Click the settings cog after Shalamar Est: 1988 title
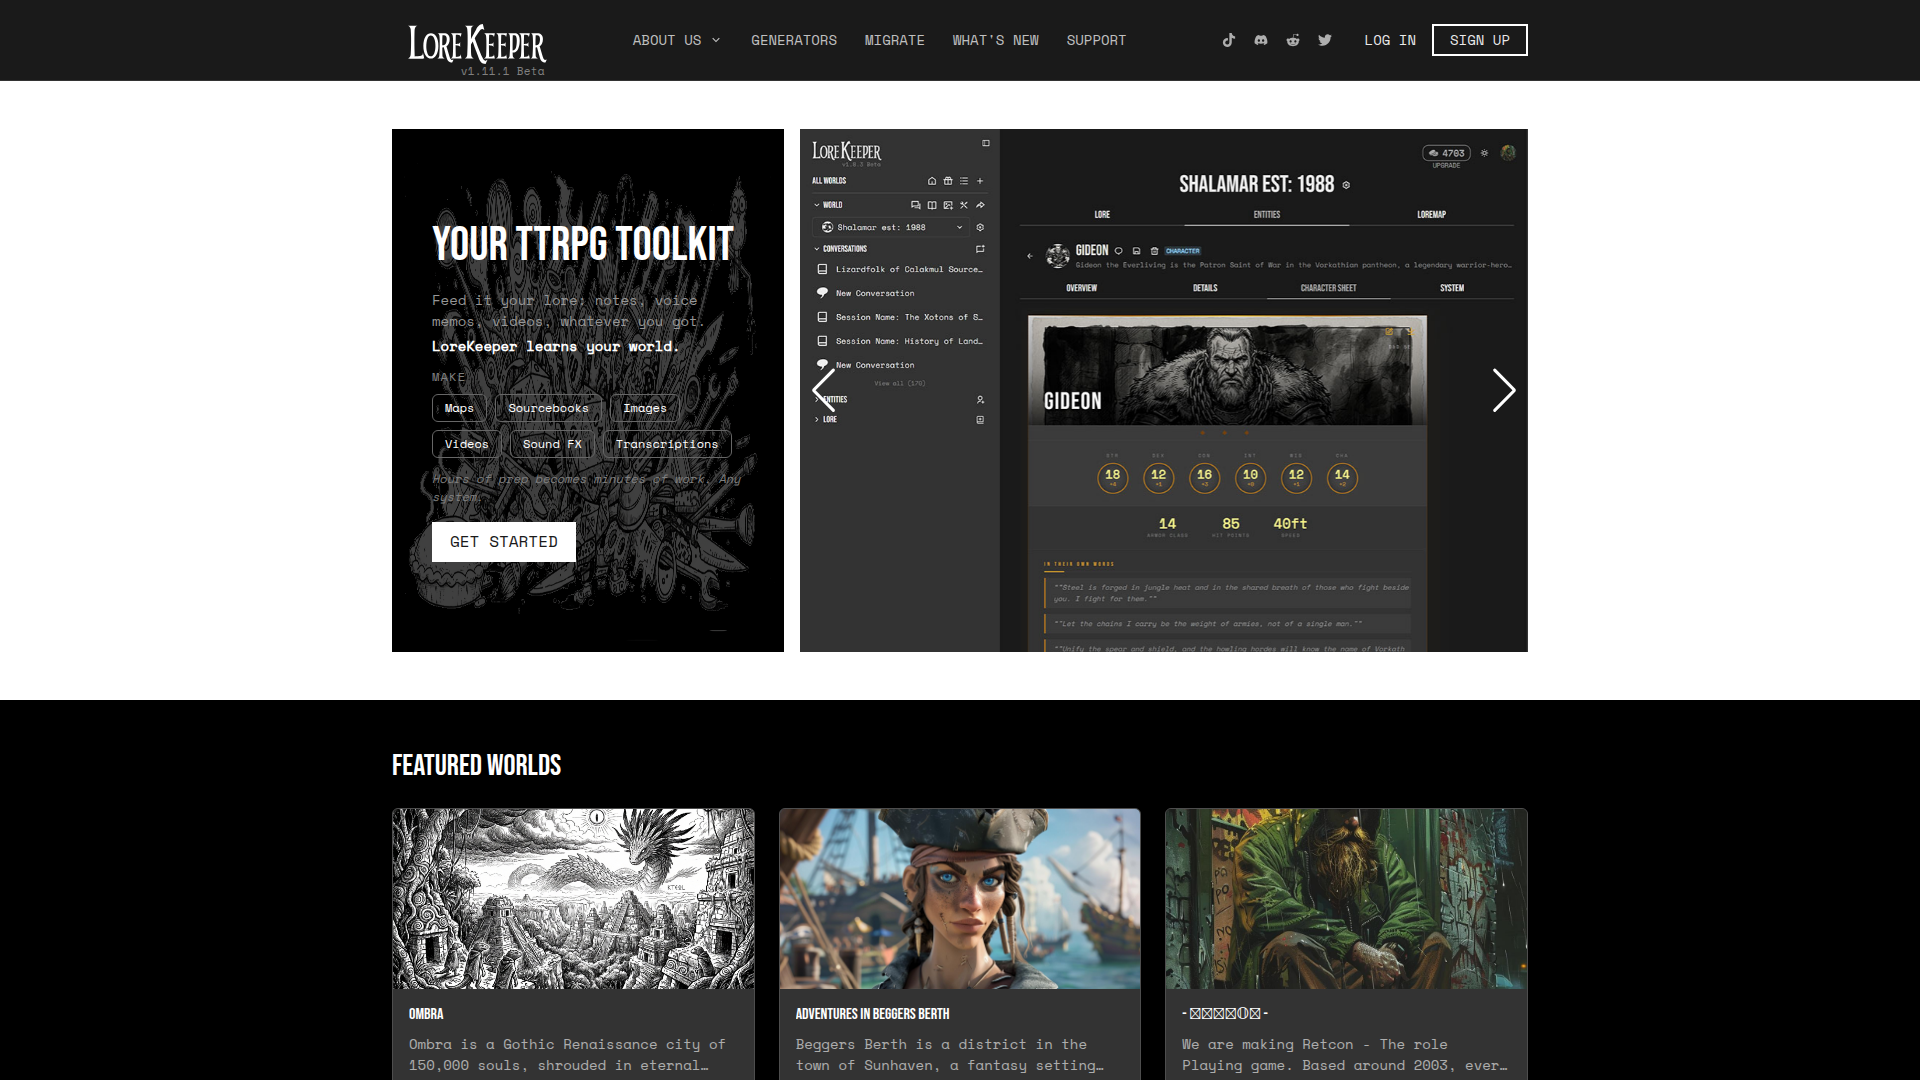1920x1080 pixels. click(1346, 185)
